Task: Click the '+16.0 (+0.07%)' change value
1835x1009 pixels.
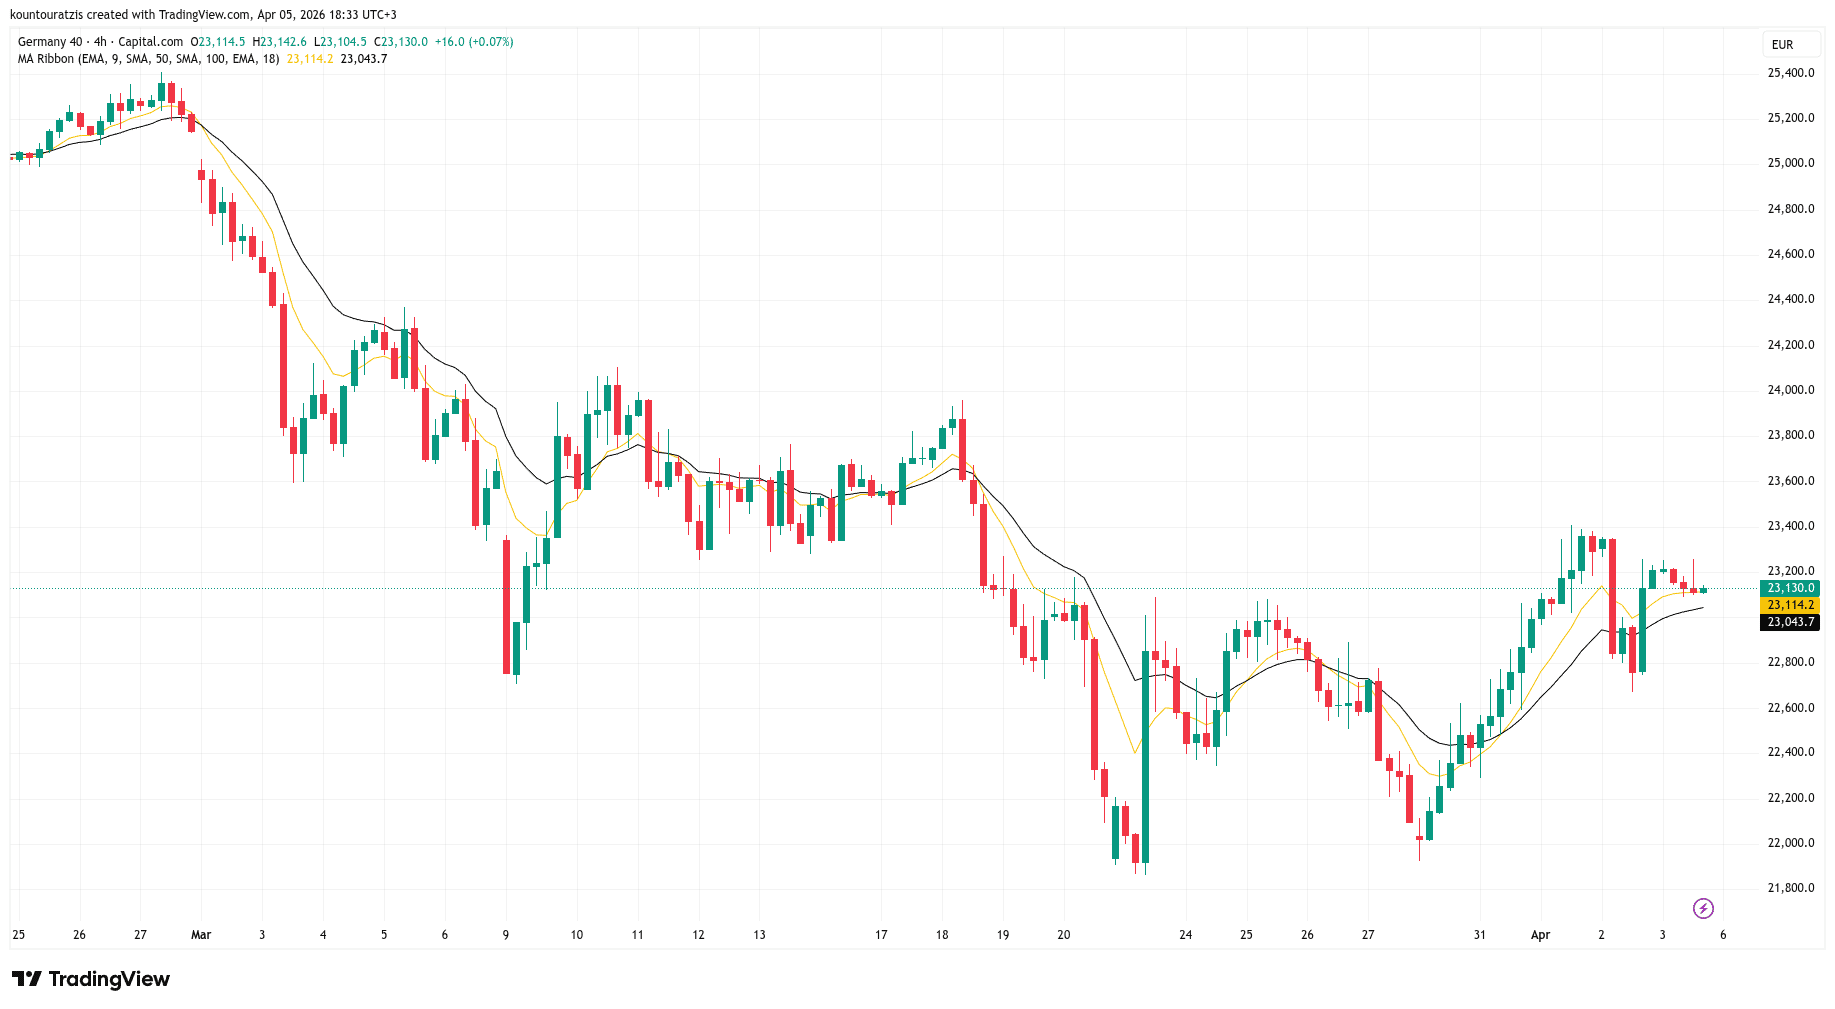Action: coord(474,42)
